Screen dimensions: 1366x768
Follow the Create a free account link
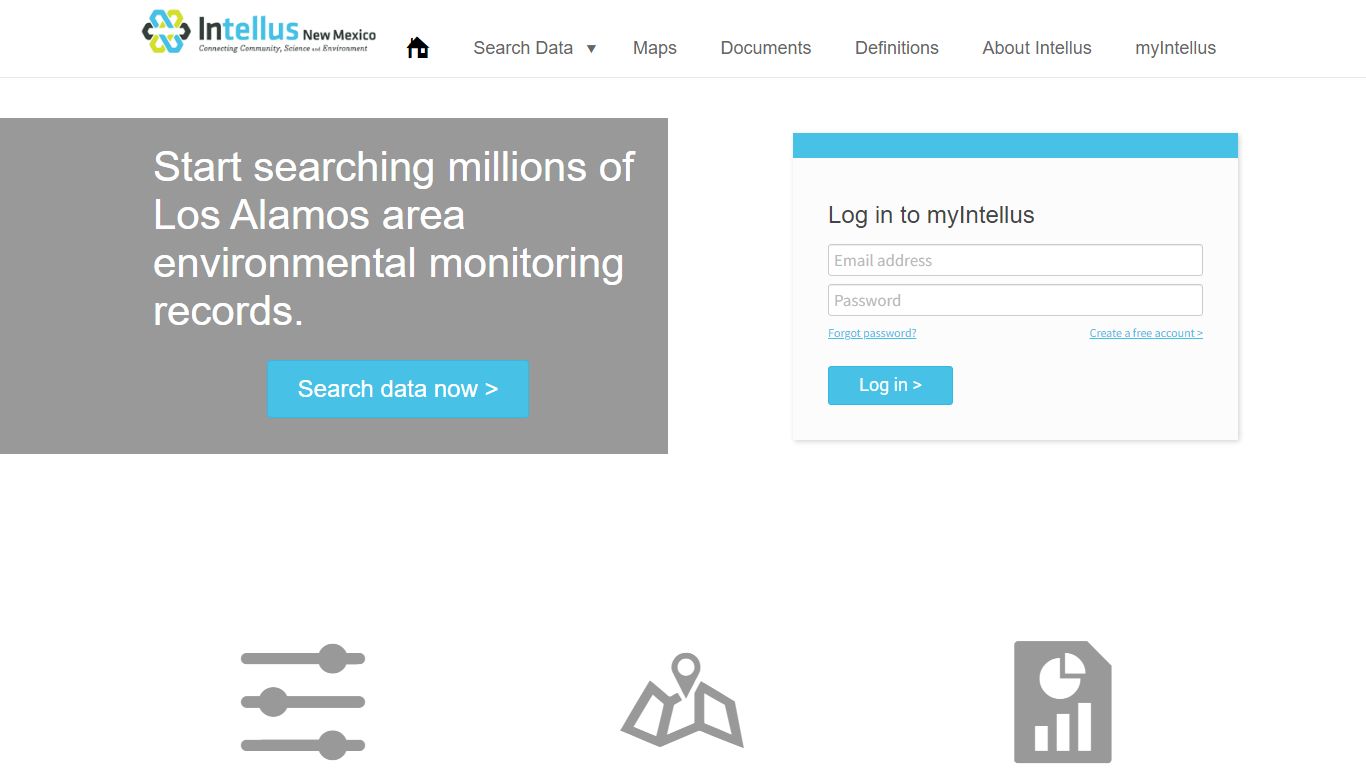[x=1146, y=333]
